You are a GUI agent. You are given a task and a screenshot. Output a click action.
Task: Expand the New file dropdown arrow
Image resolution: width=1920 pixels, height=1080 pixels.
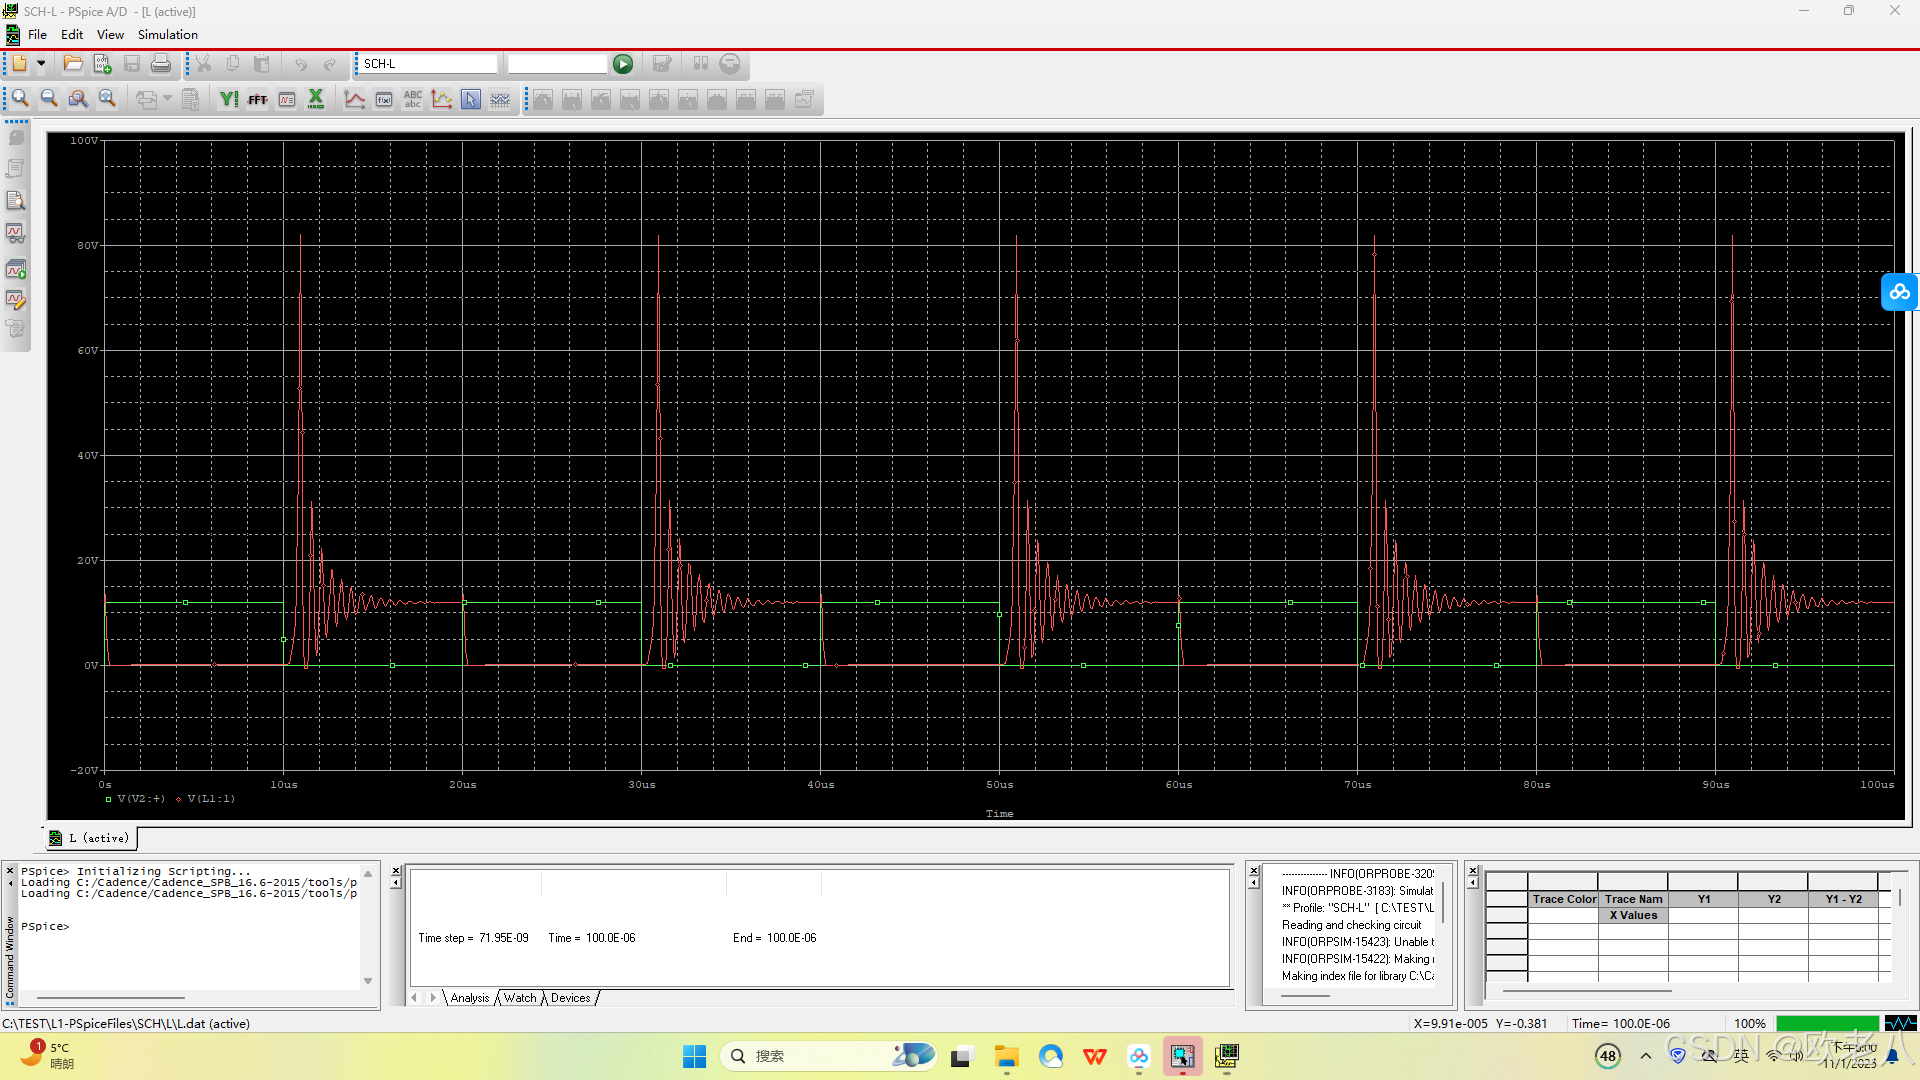41,64
